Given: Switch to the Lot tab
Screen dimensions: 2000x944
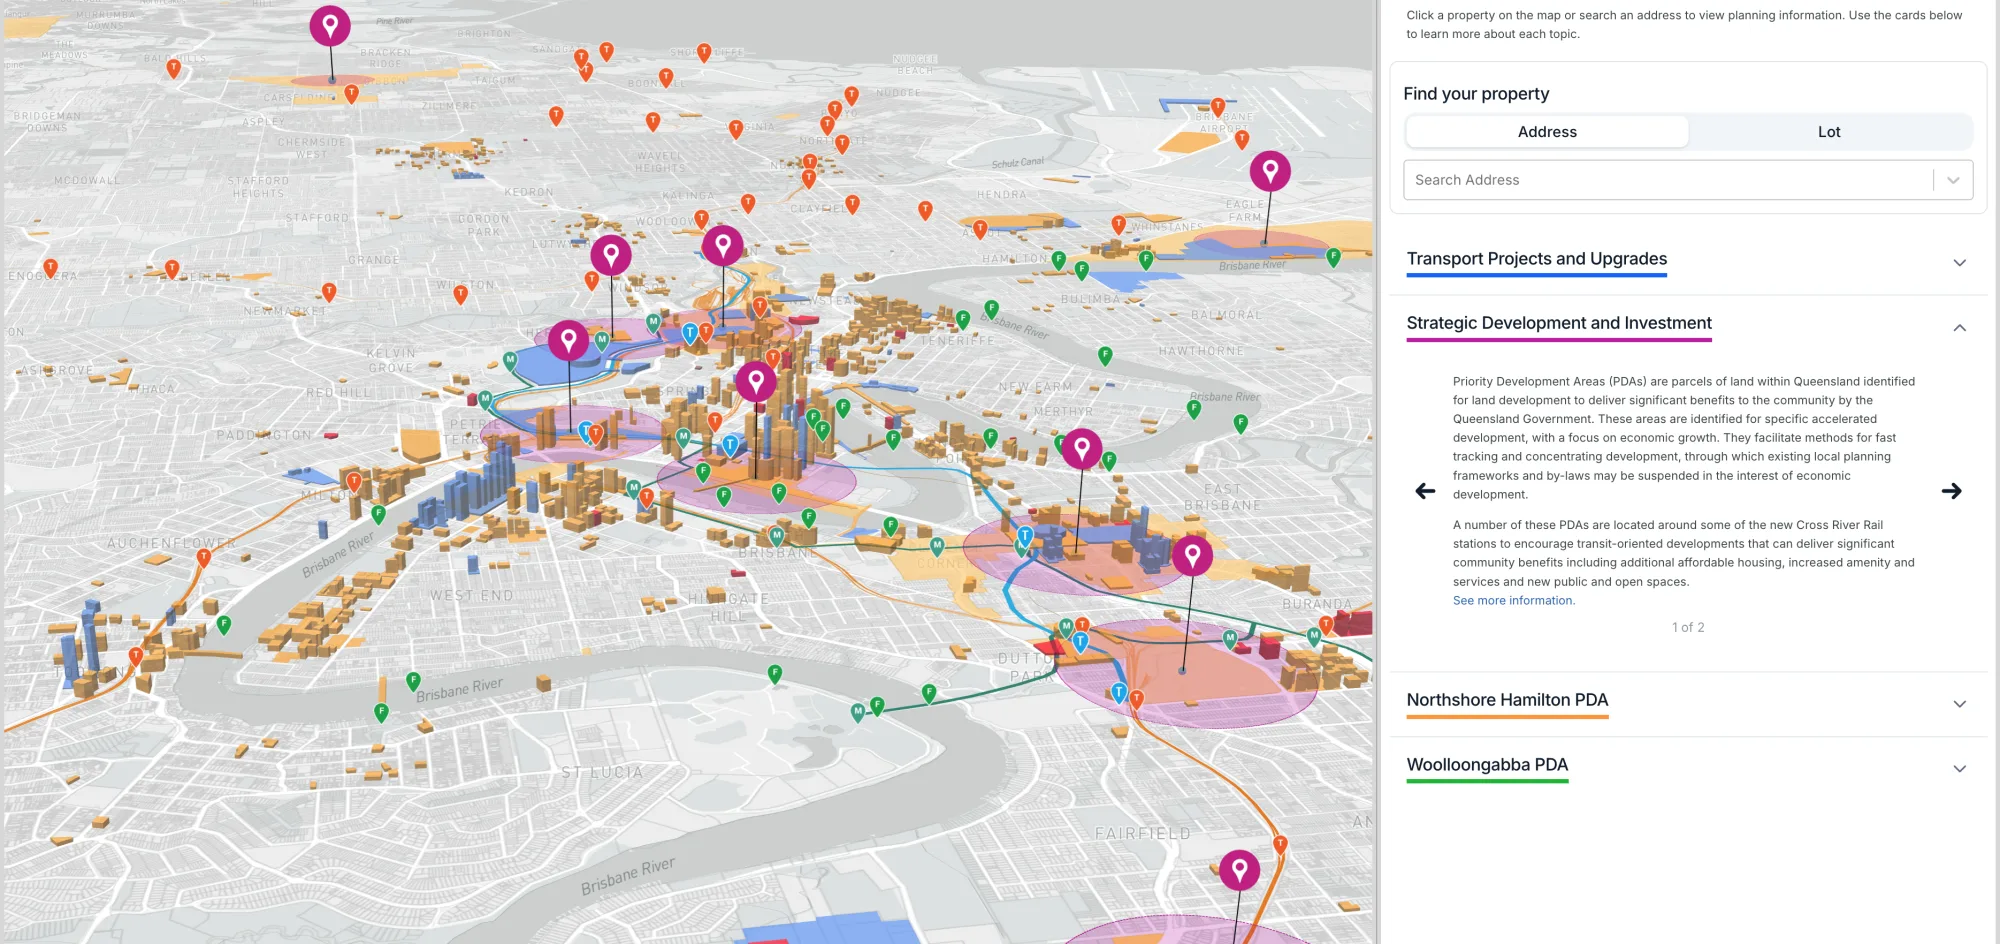Looking at the screenshot, I should point(1829,132).
